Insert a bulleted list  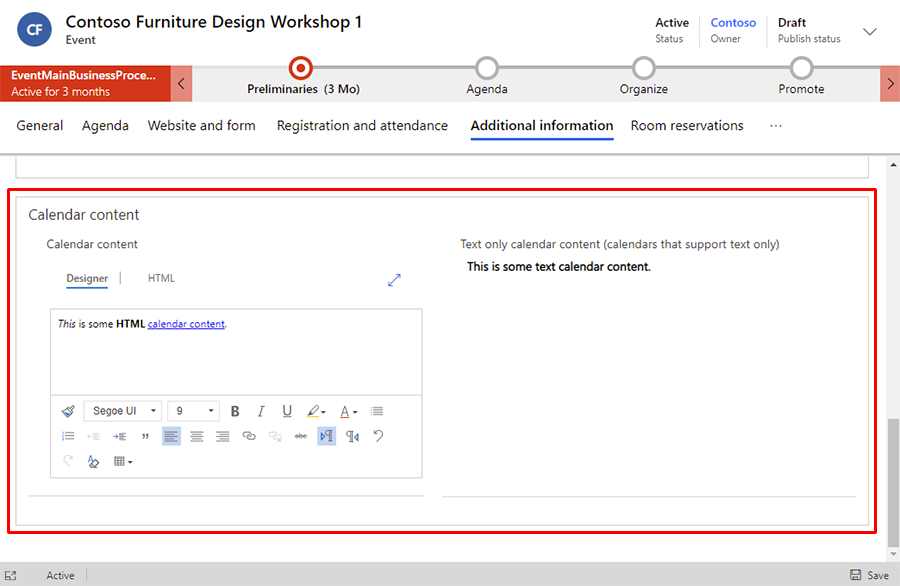(377, 411)
